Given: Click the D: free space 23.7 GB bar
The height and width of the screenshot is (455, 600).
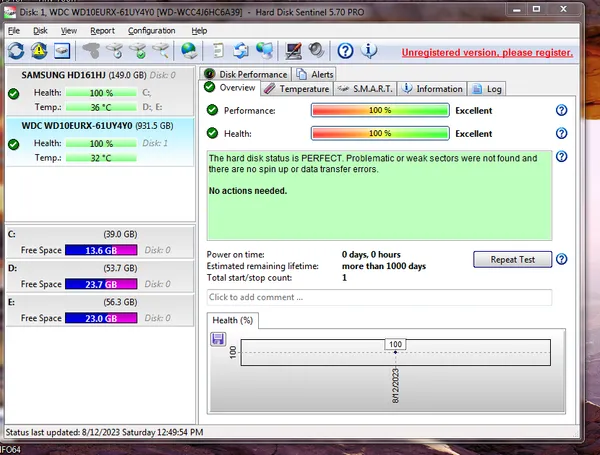Looking at the screenshot, I should pos(101,284).
